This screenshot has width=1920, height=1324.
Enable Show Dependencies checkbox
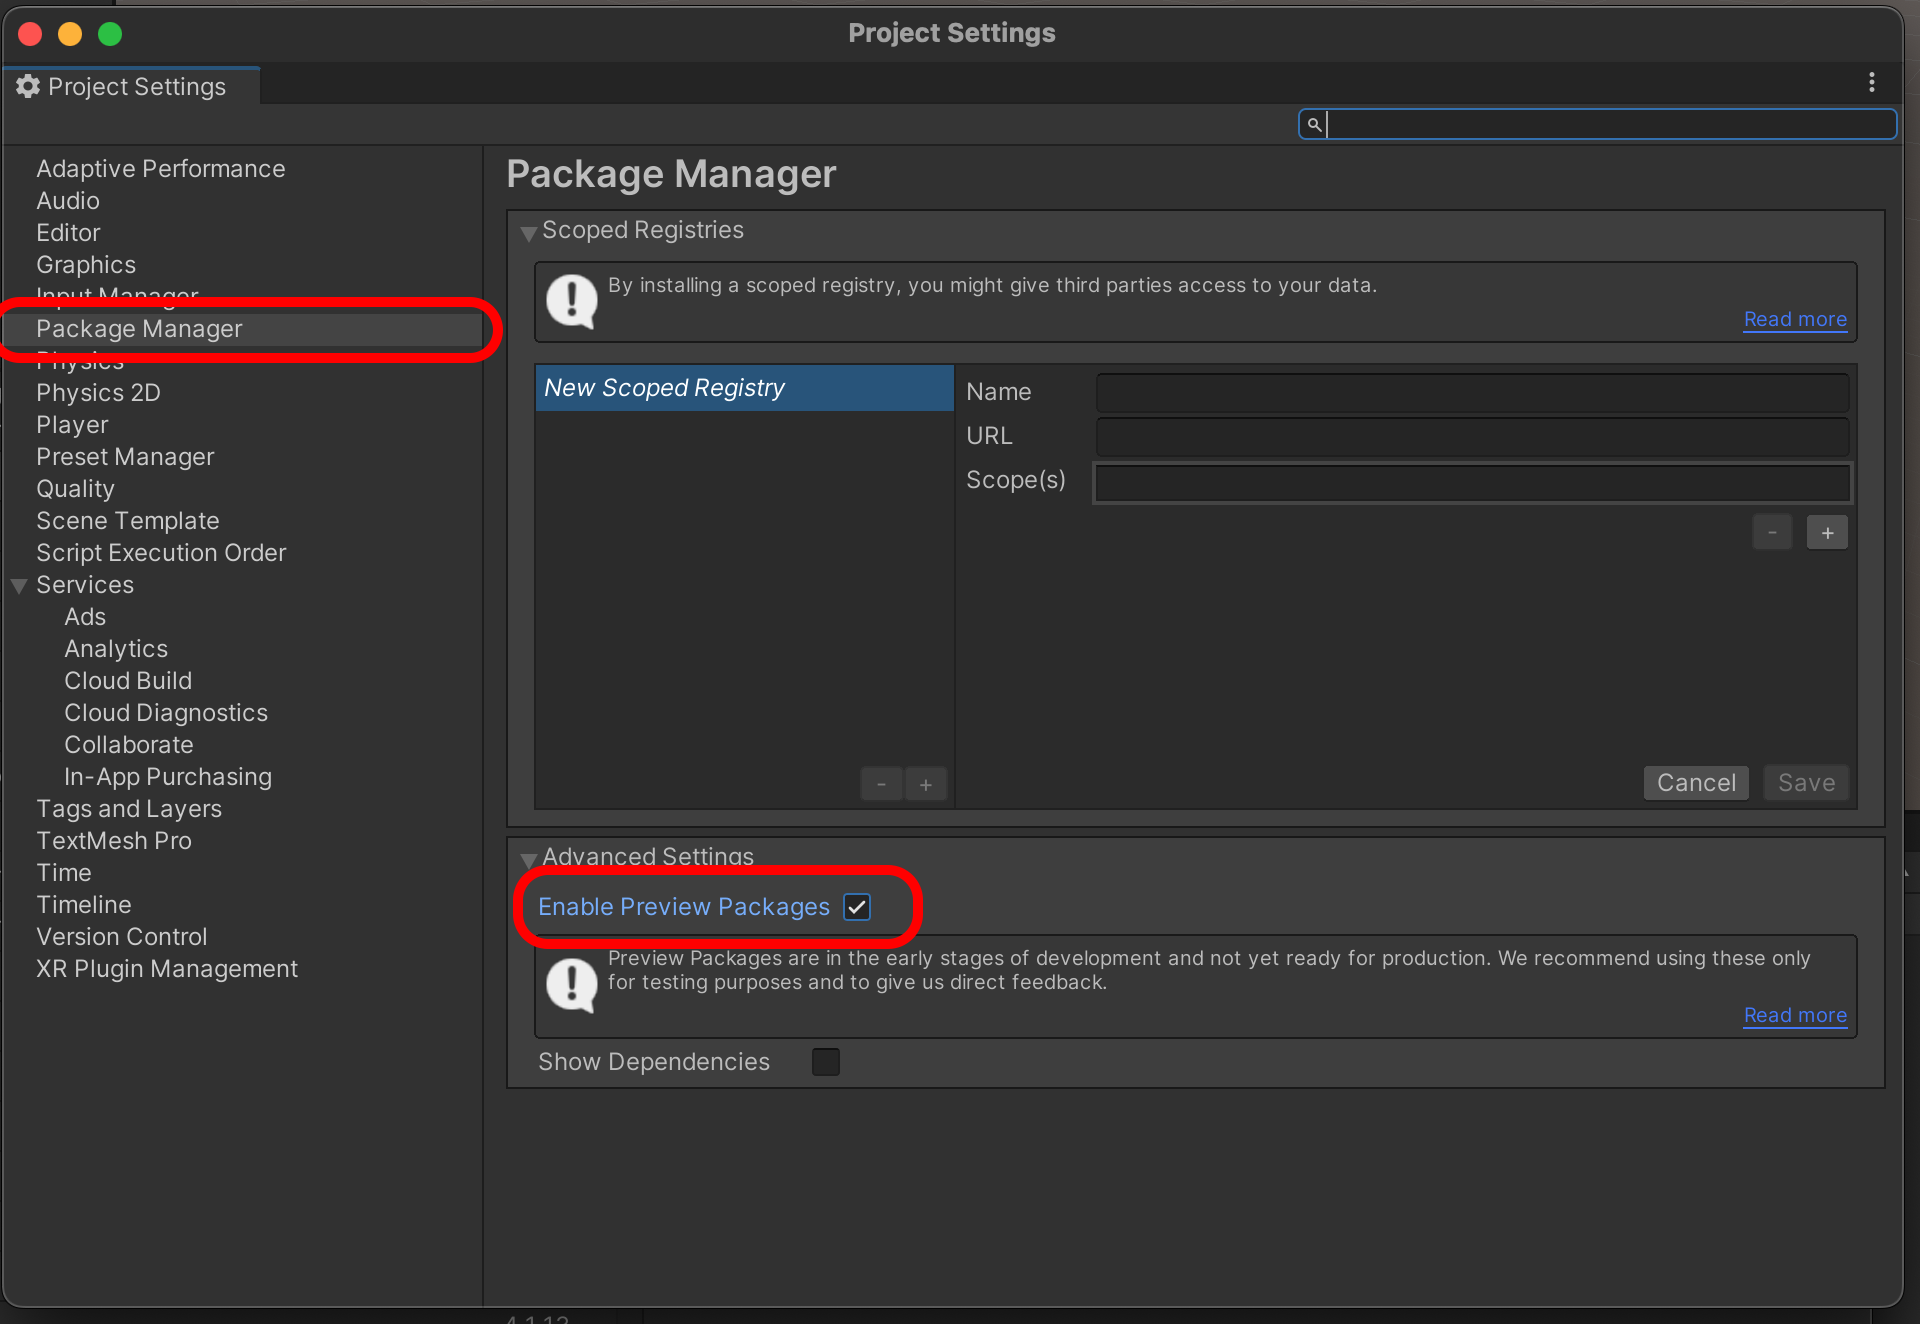point(825,1062)
